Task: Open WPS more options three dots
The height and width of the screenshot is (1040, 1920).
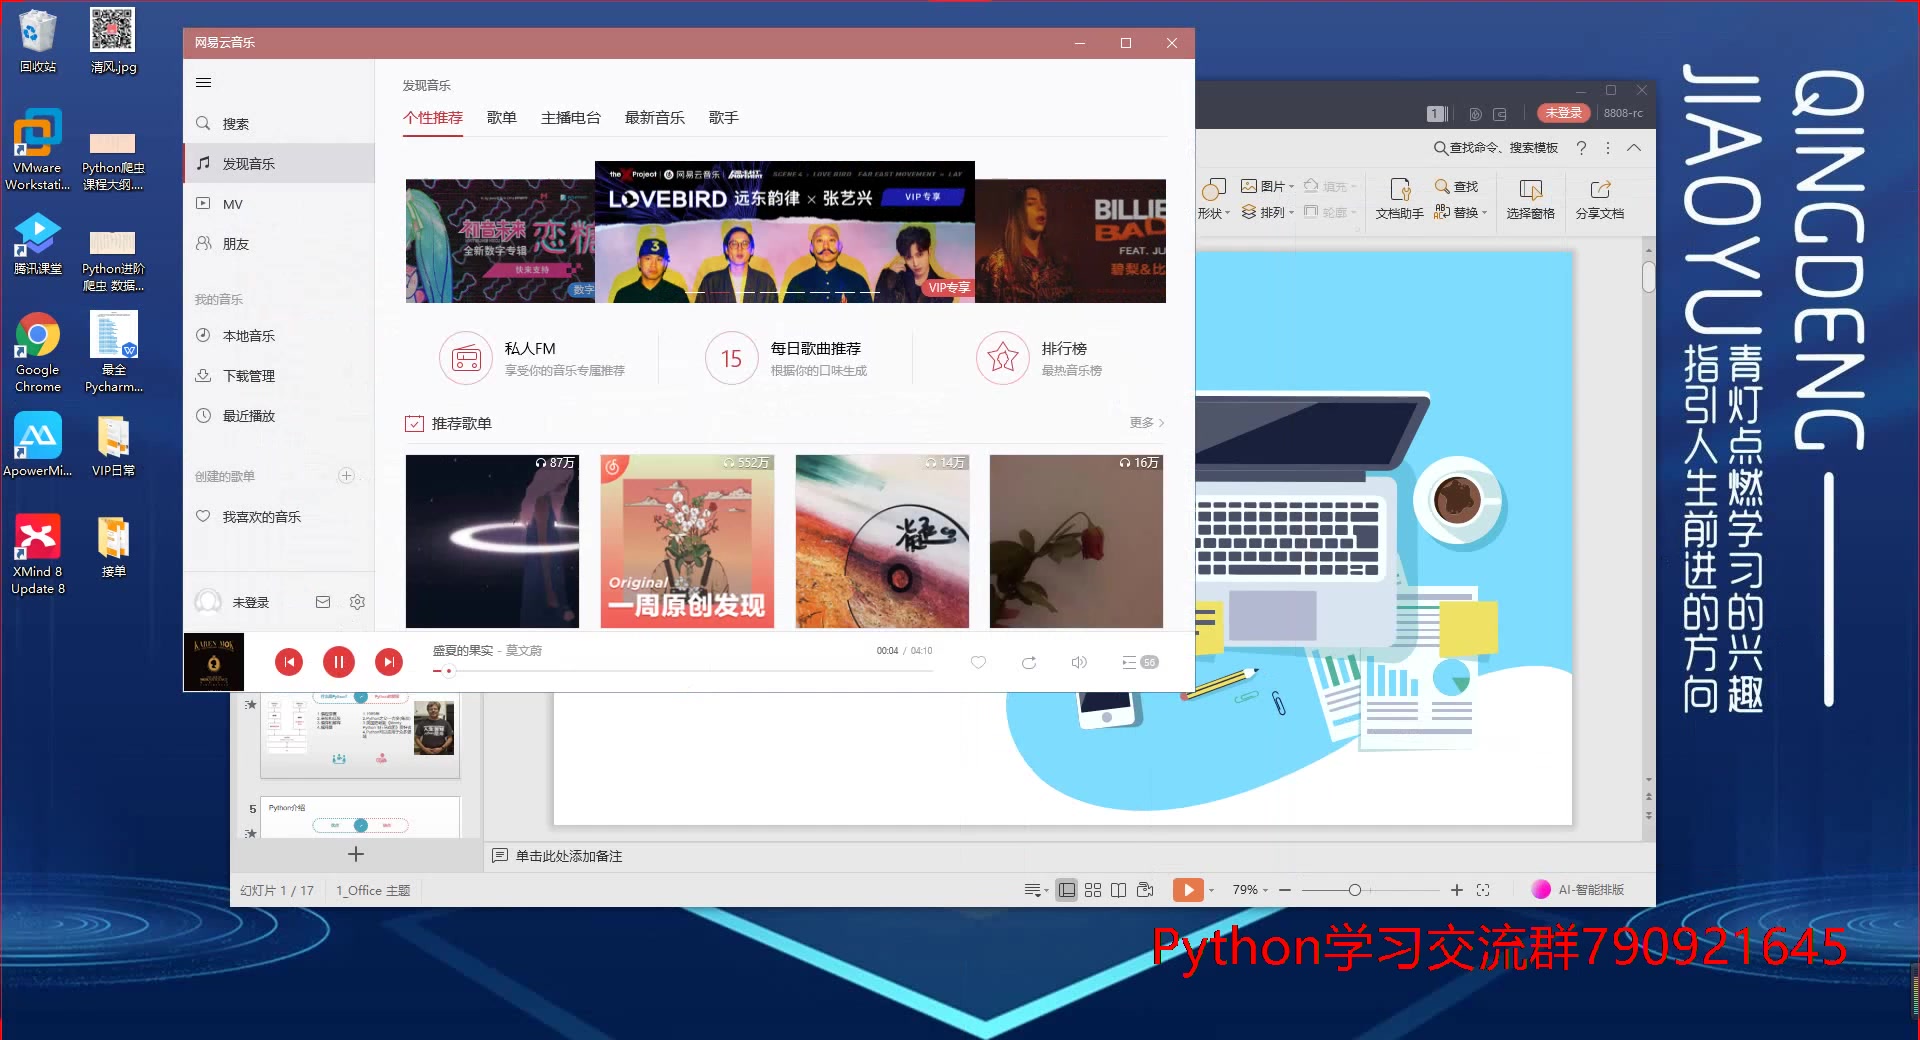Action: pyautogui.click(x=1608, y=148)
